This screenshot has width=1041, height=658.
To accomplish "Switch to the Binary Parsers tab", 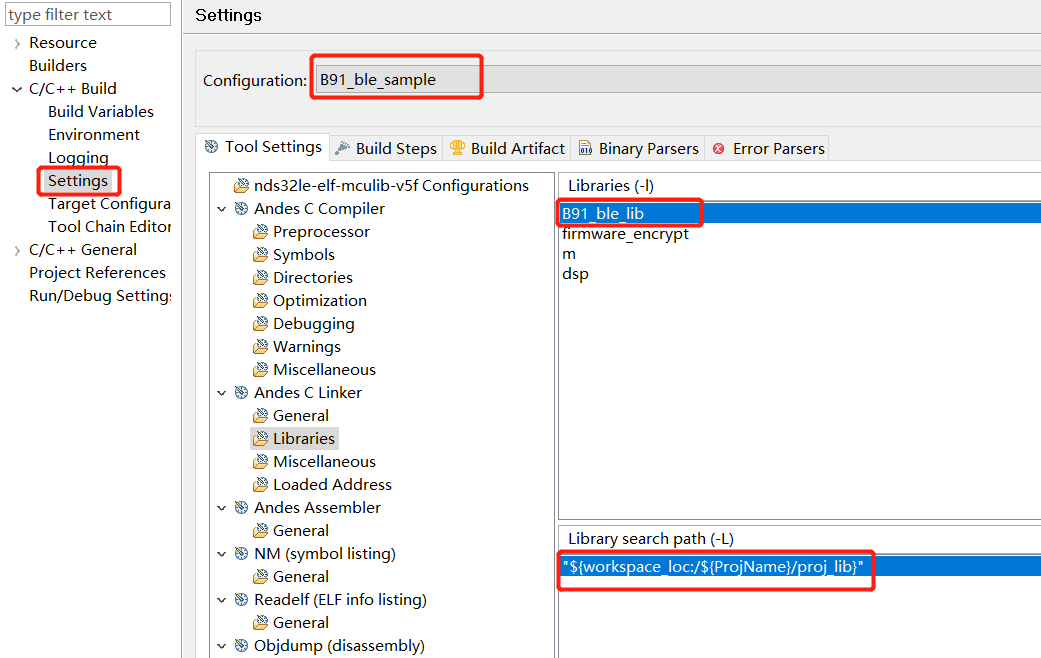I will click(x=638, y=148).
